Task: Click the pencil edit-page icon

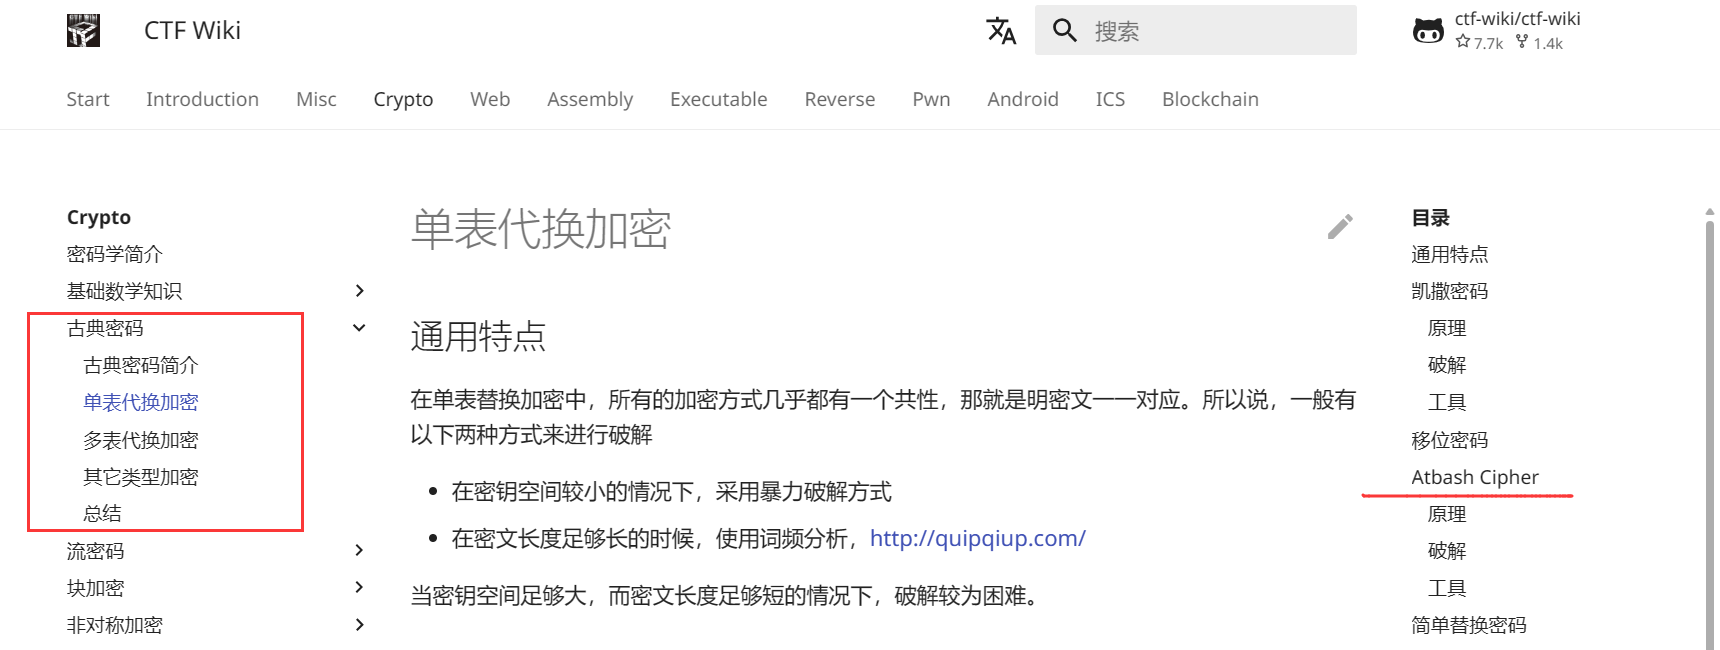Action: pyautogui.click(x=1340, y=227)
